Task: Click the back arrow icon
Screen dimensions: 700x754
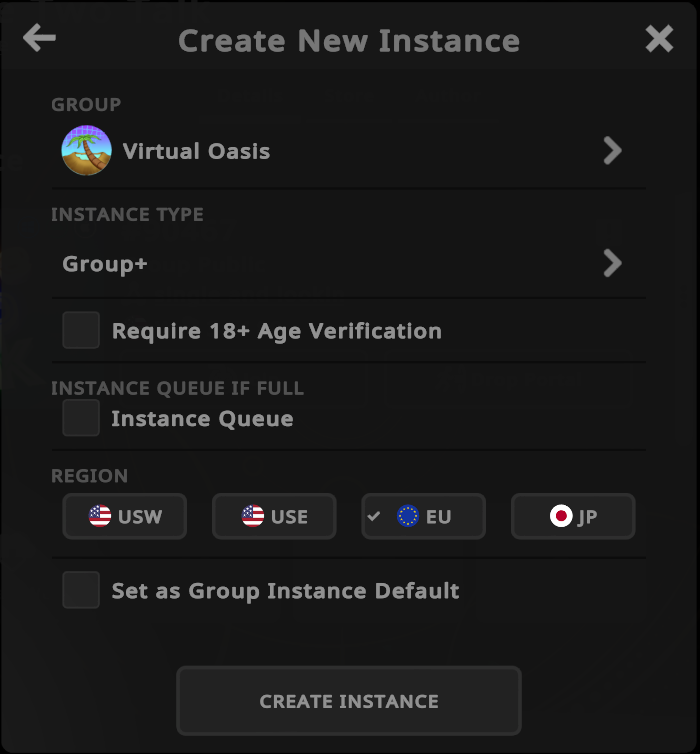Action: [39, 39]
